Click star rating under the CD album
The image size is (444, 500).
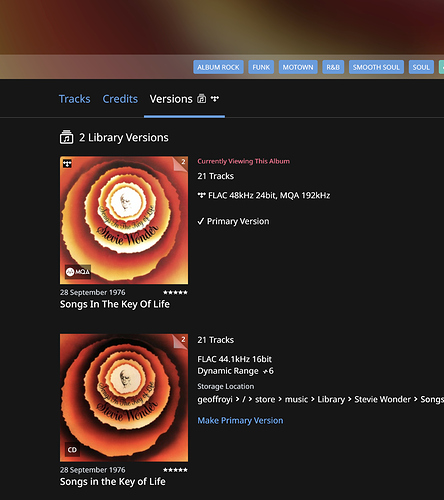point(175,470)
